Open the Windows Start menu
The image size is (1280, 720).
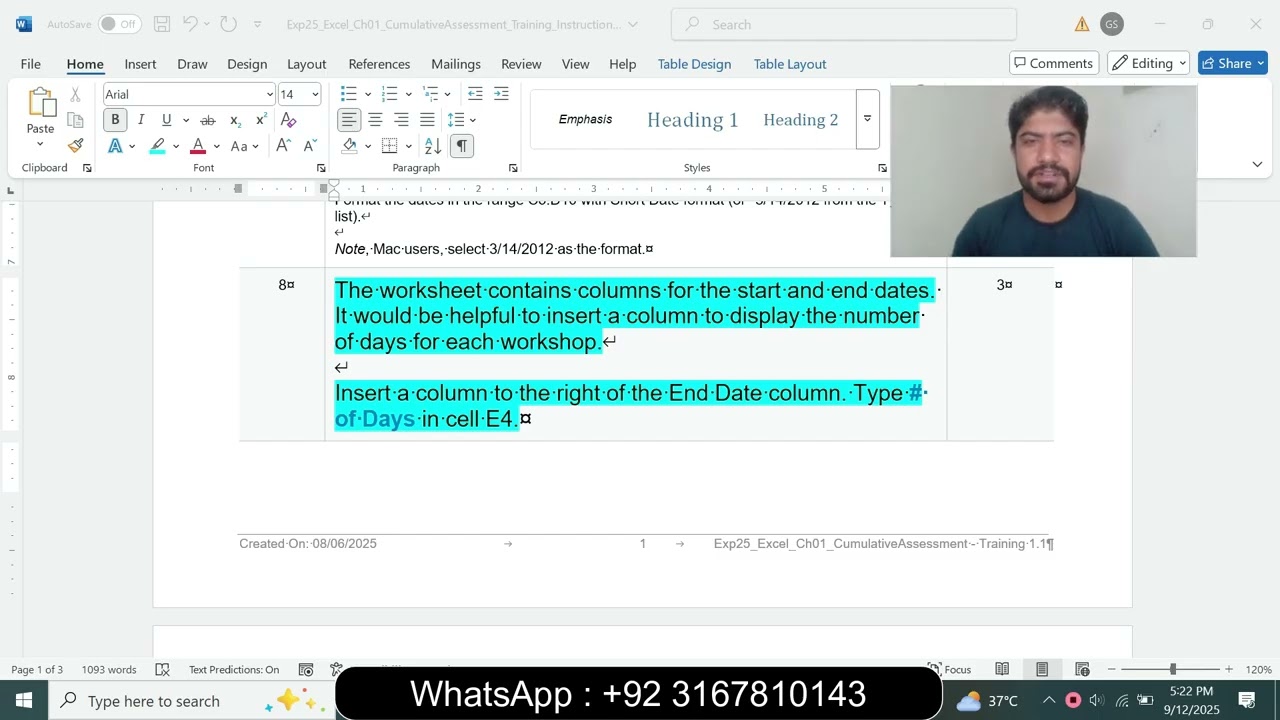24,701
